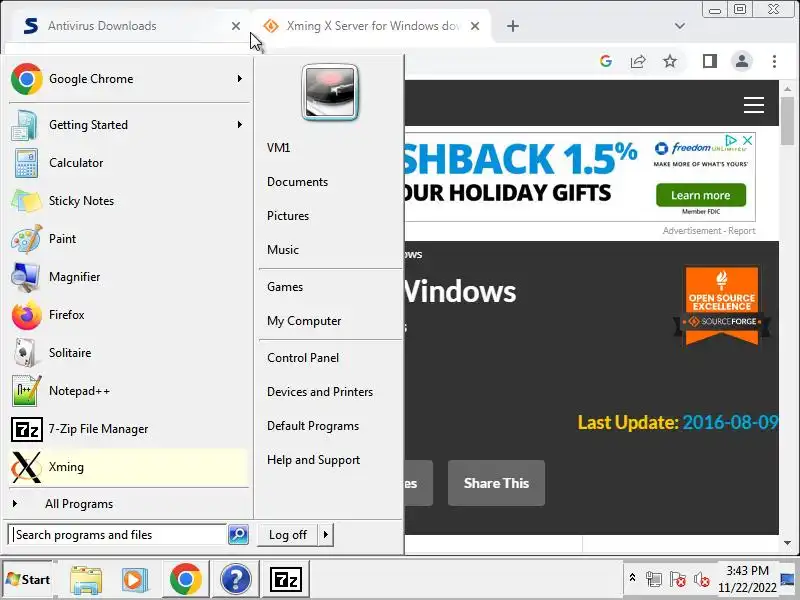Open Chrome tab search chevron

[680, 26]
